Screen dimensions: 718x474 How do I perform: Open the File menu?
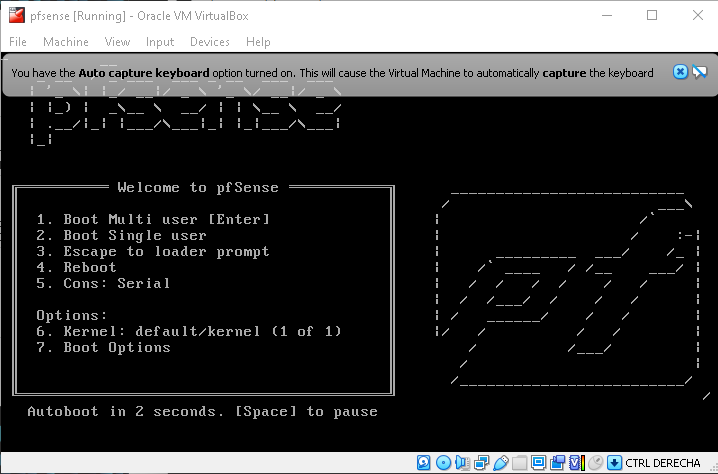pos(18,42)
